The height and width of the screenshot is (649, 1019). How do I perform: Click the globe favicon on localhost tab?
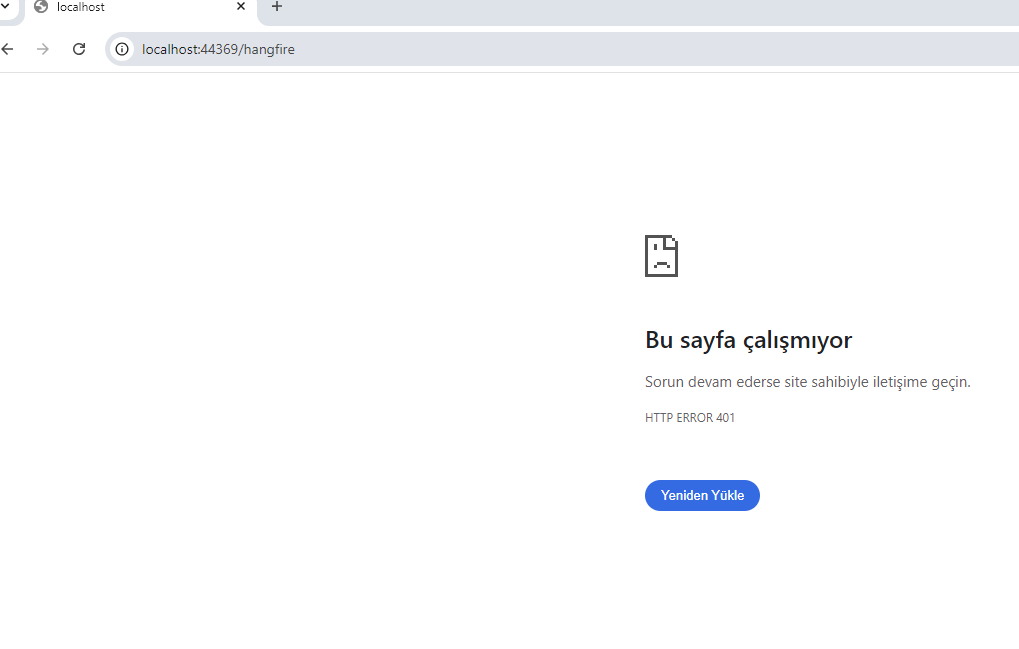coord(41,7)
